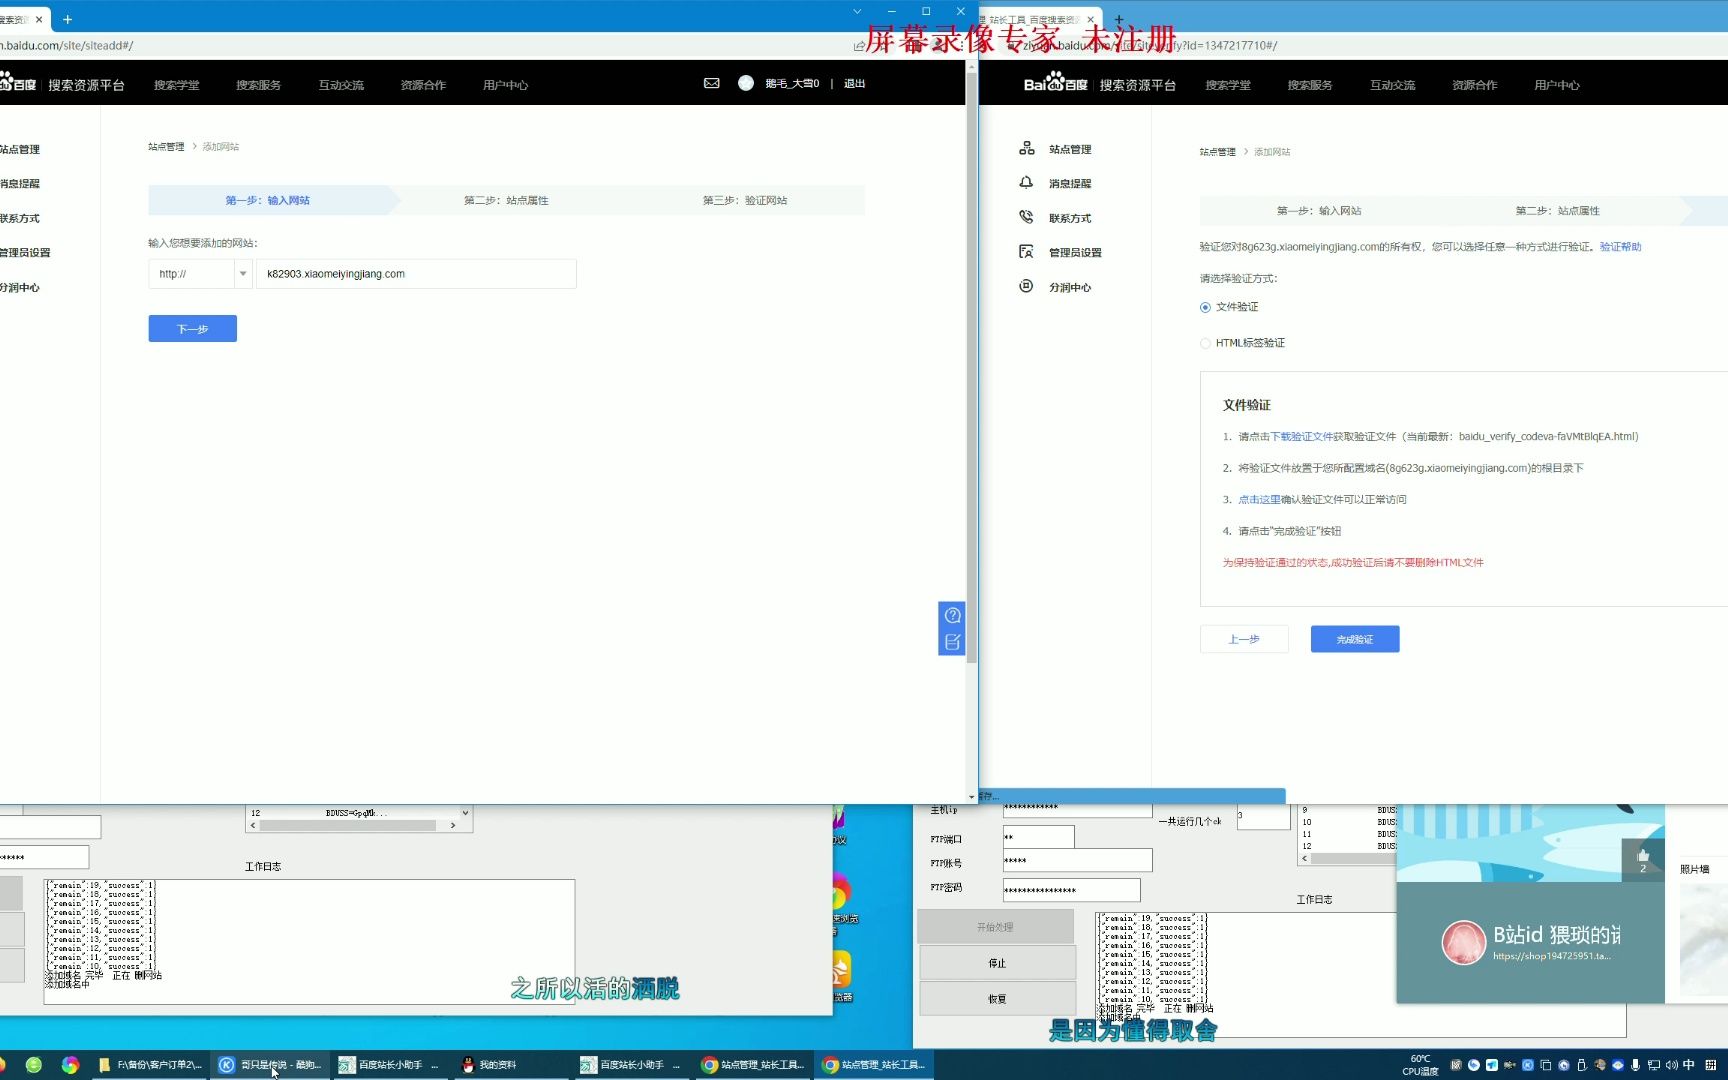Image resolution: width=1728 pixels, height=1080 pixels.
Task: Click the FTP密码 input field
Action: 1071,889
